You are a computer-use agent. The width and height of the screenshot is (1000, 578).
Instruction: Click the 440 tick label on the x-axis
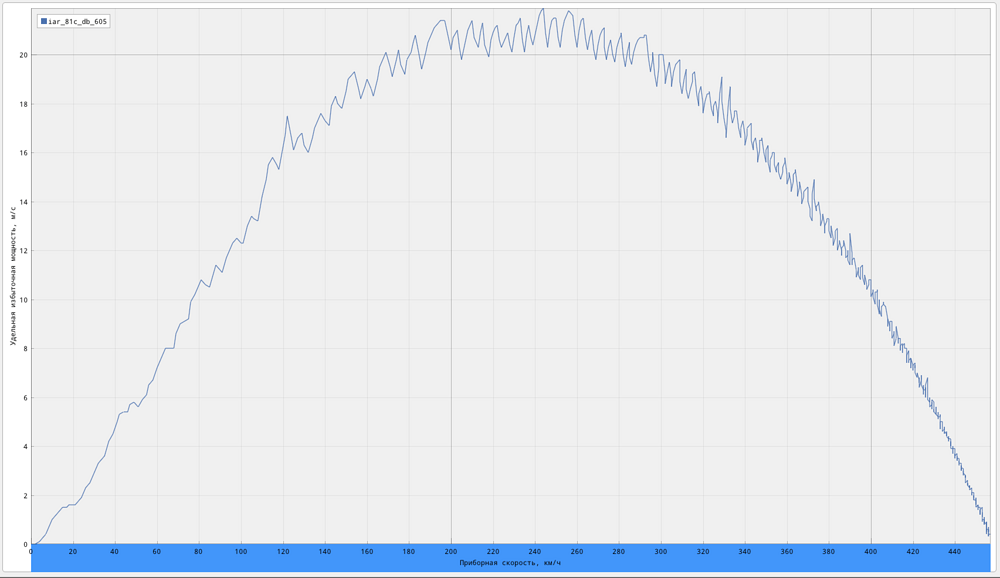tap(955, 551)
